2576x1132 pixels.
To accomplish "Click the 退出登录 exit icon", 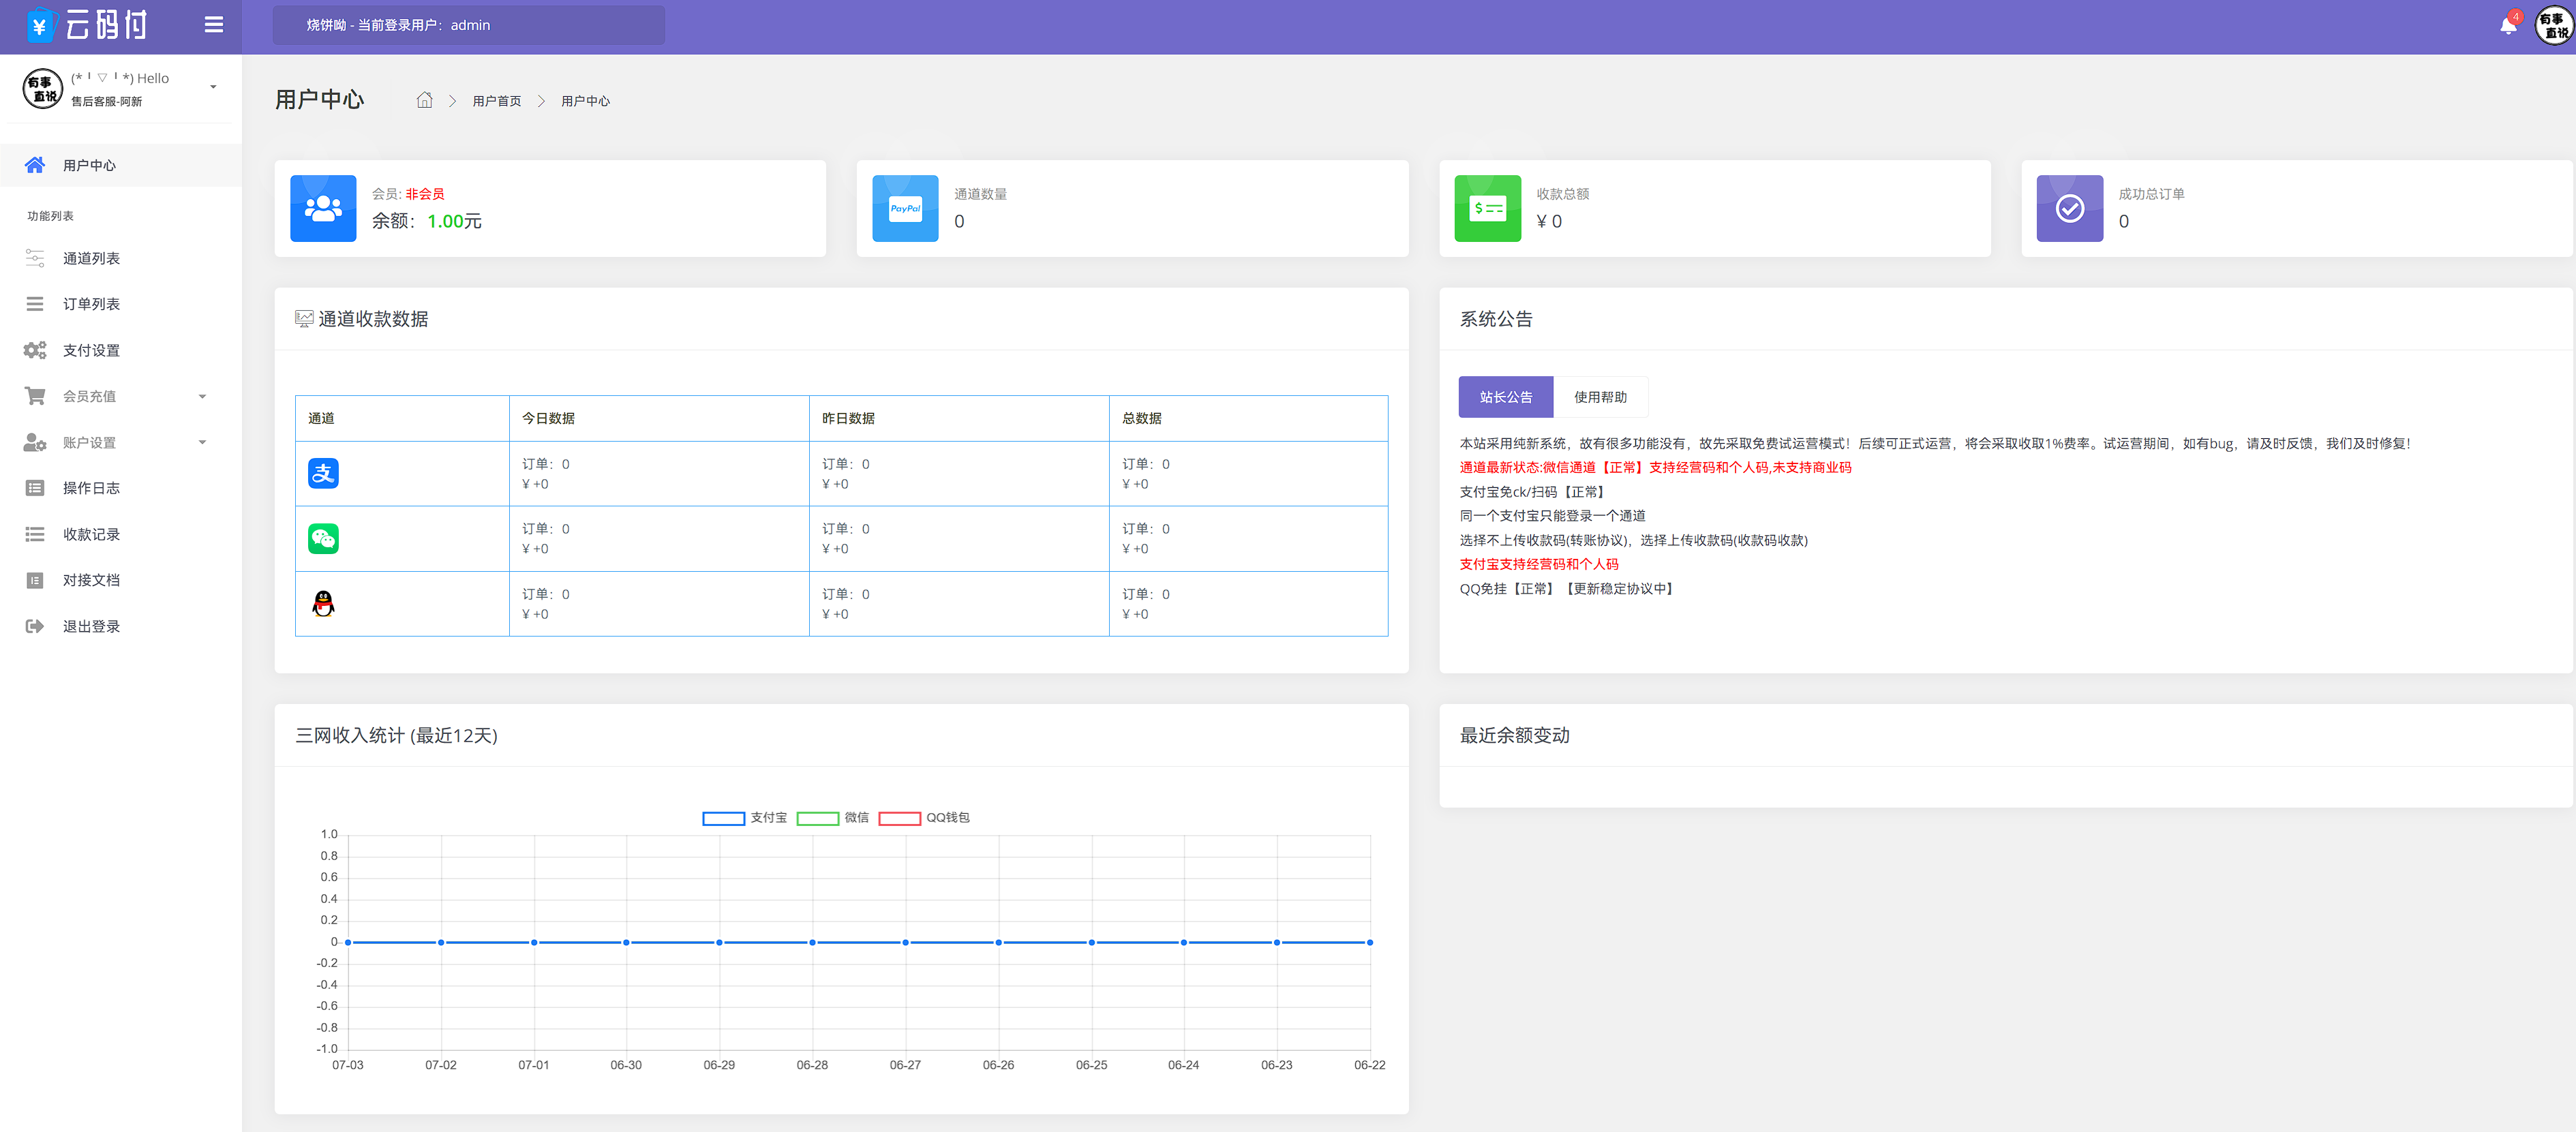I will 34,626.
